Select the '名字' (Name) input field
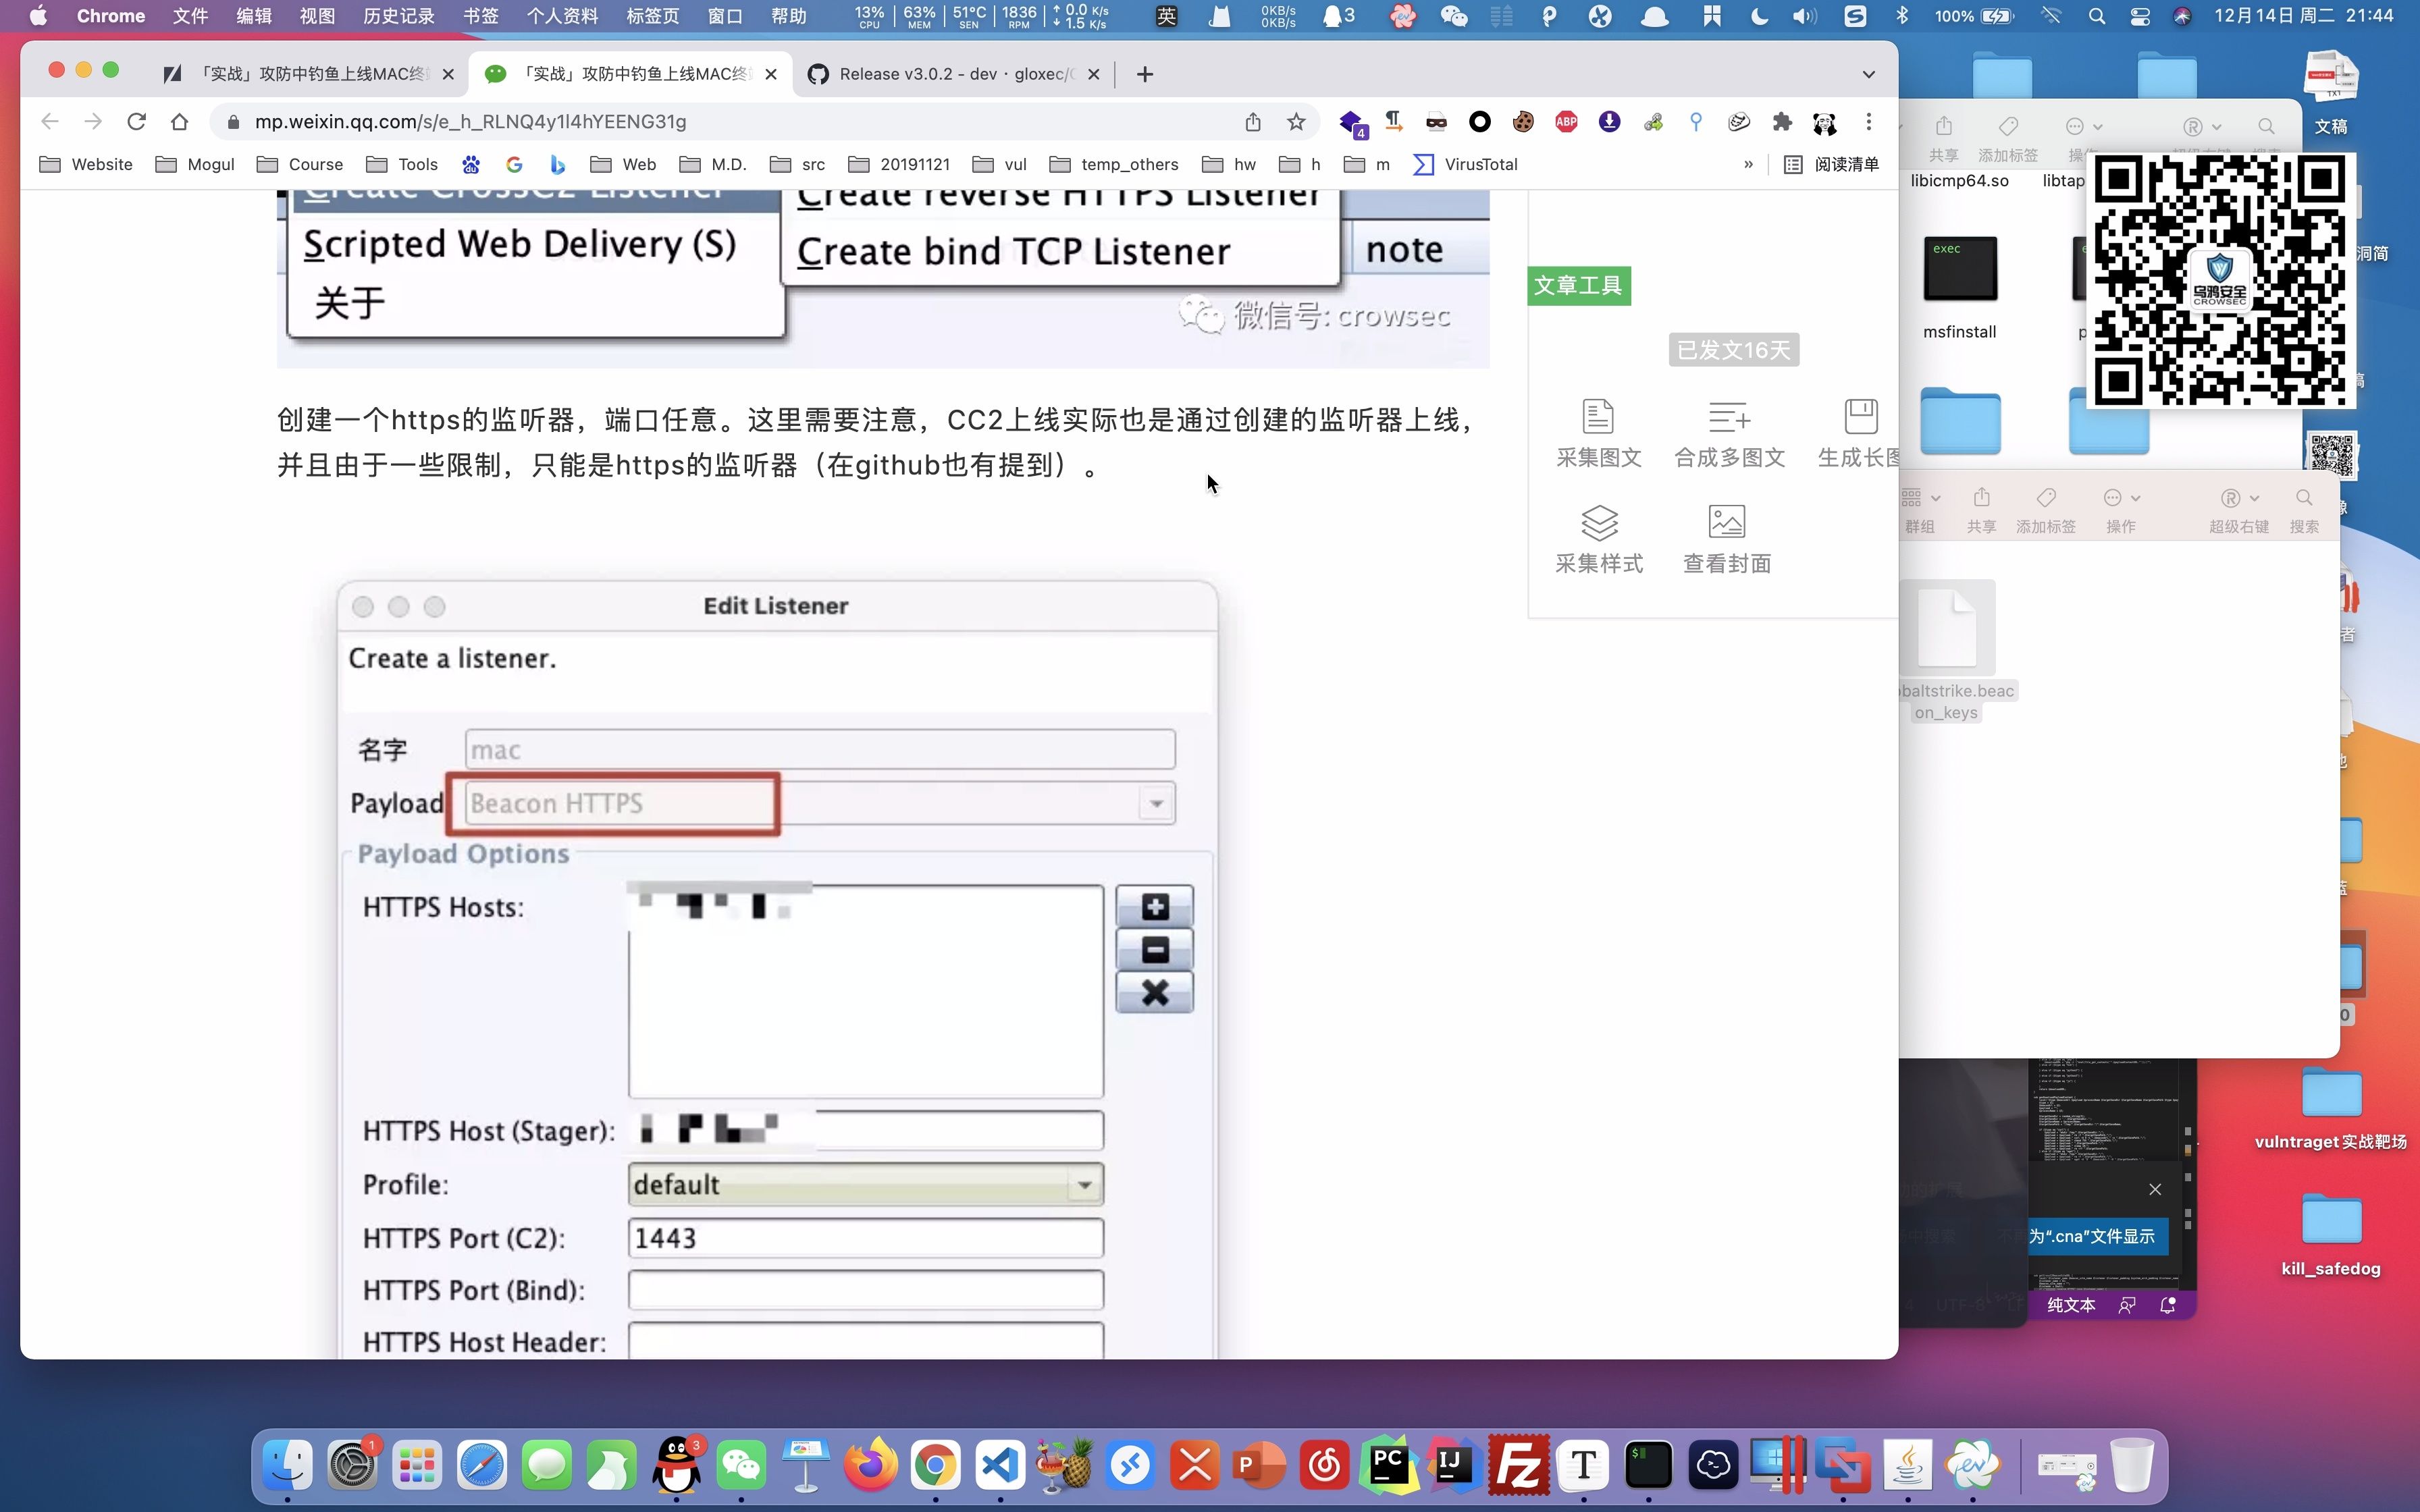 tap(816, 749)
